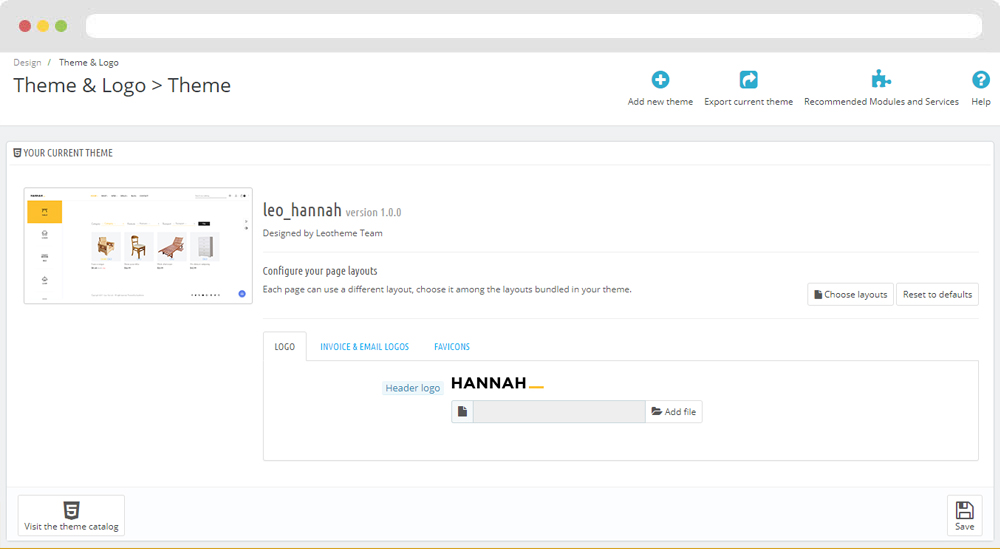The width and height of the screenshot is (1000, 549).
Task: Click the document icon beside file field
Action: (462, 411)
